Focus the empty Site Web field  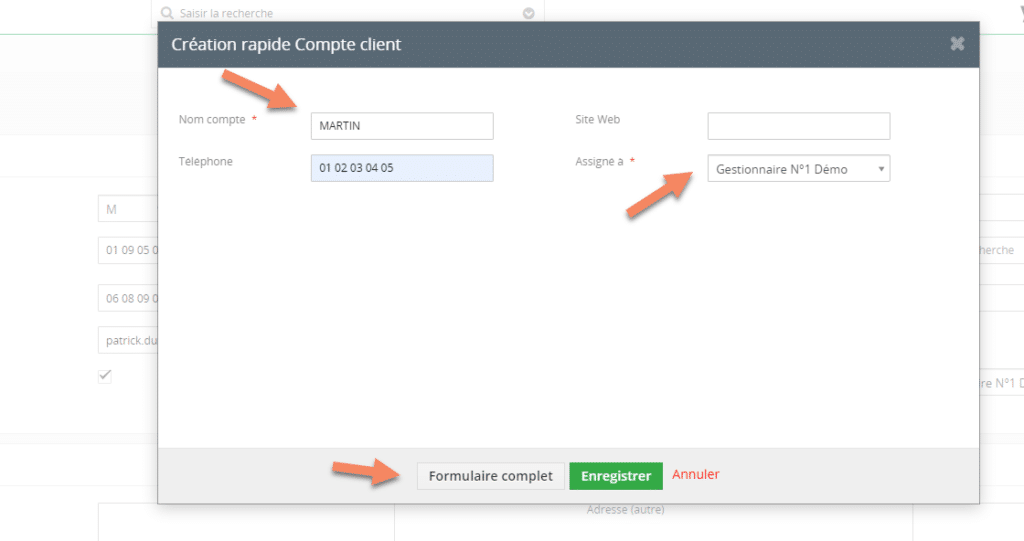click(x=798, y=126)
